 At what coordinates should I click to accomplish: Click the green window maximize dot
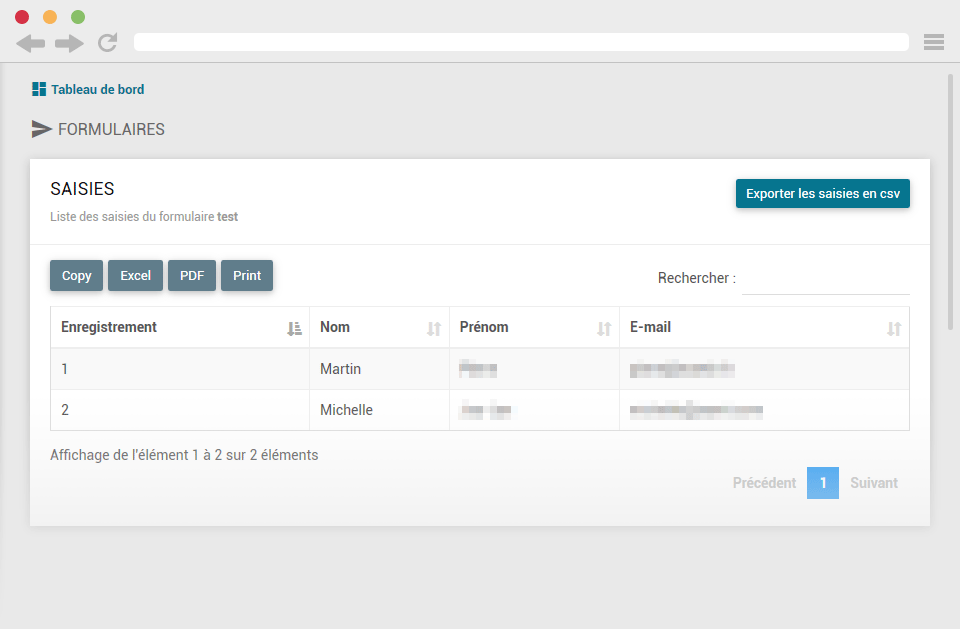tap(78, 17)
